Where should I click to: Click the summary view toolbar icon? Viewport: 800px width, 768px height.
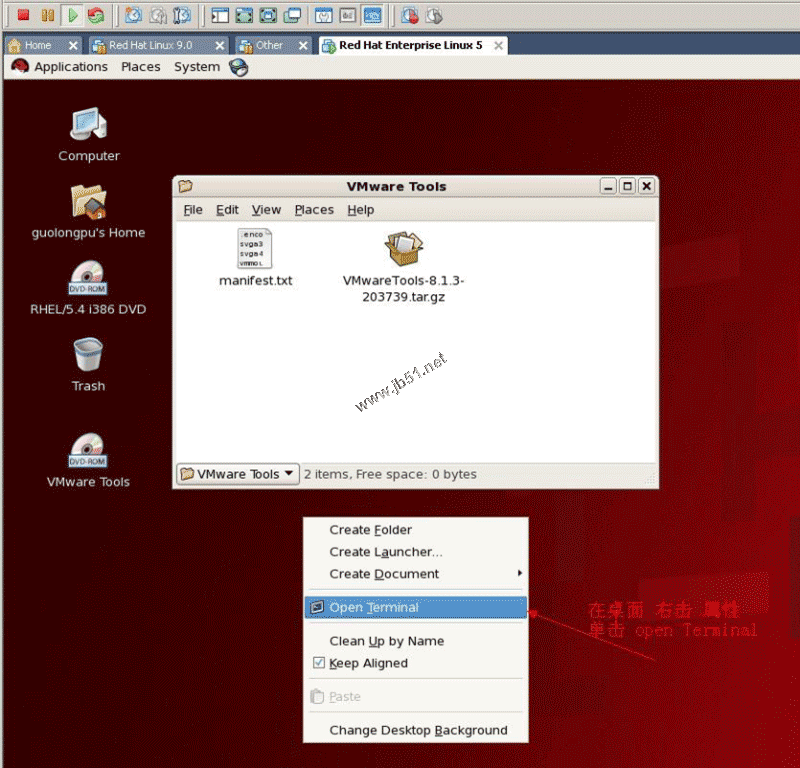click(323, 16)
